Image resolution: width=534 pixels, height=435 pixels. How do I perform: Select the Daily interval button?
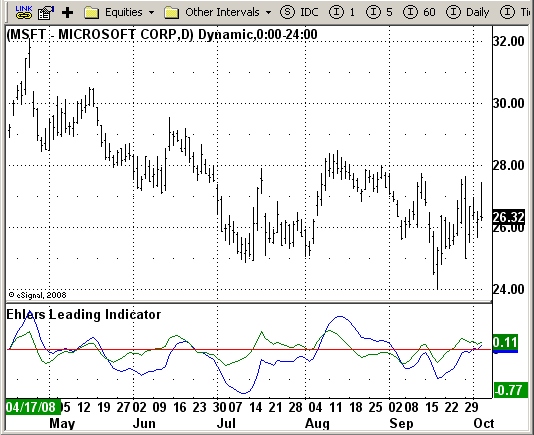pos(468,13)
